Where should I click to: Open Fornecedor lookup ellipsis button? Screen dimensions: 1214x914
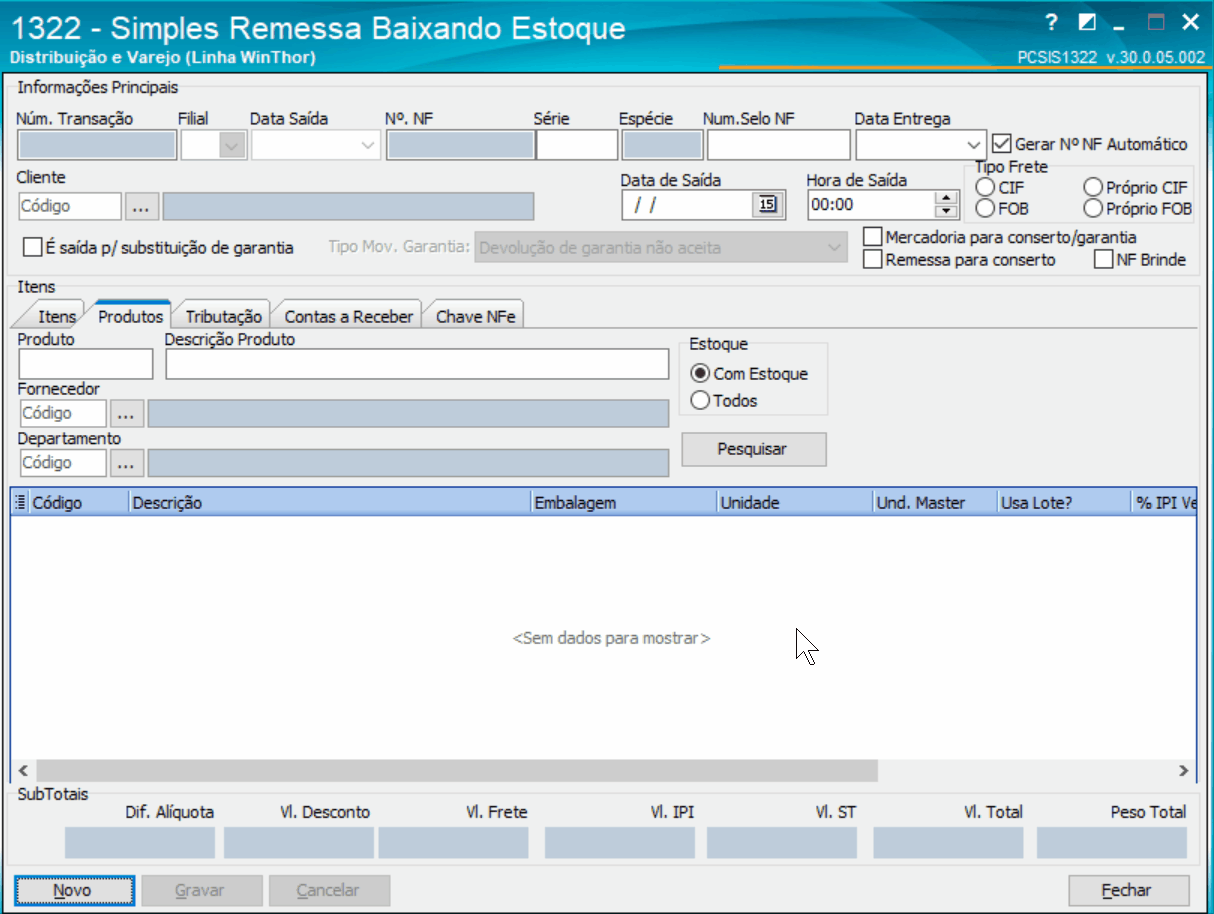pos(126,413)
